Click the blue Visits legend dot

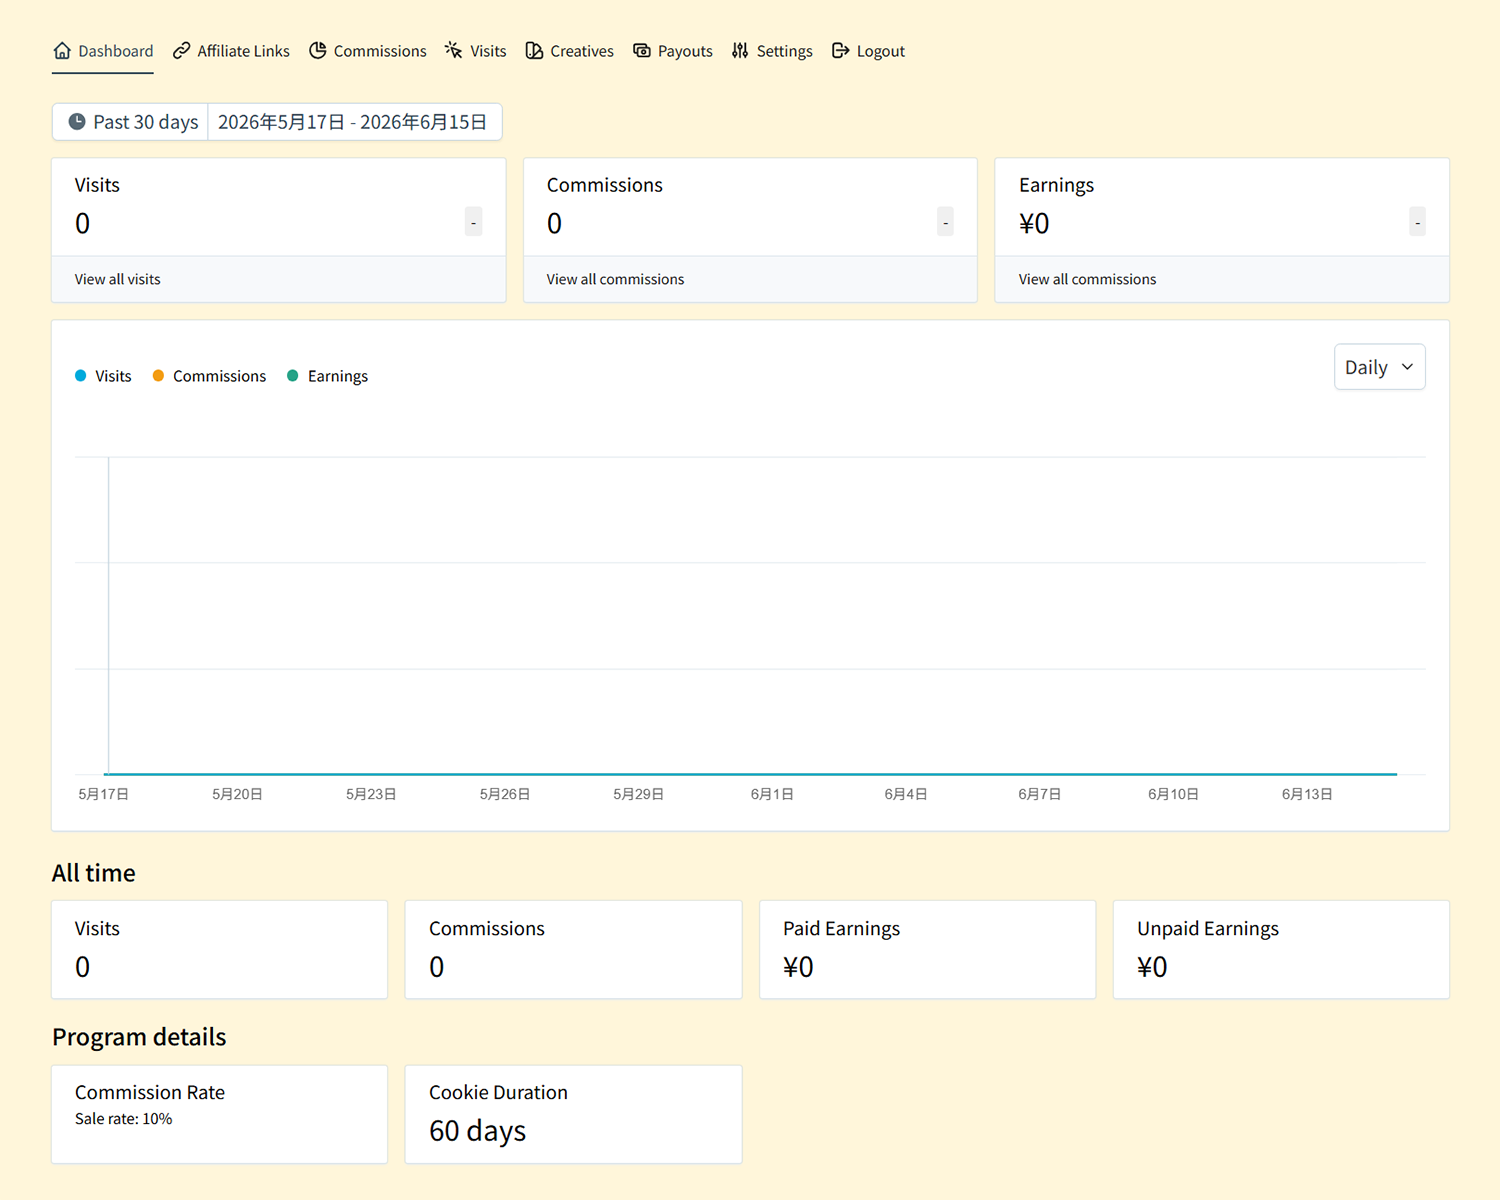(x=81, y=376)
